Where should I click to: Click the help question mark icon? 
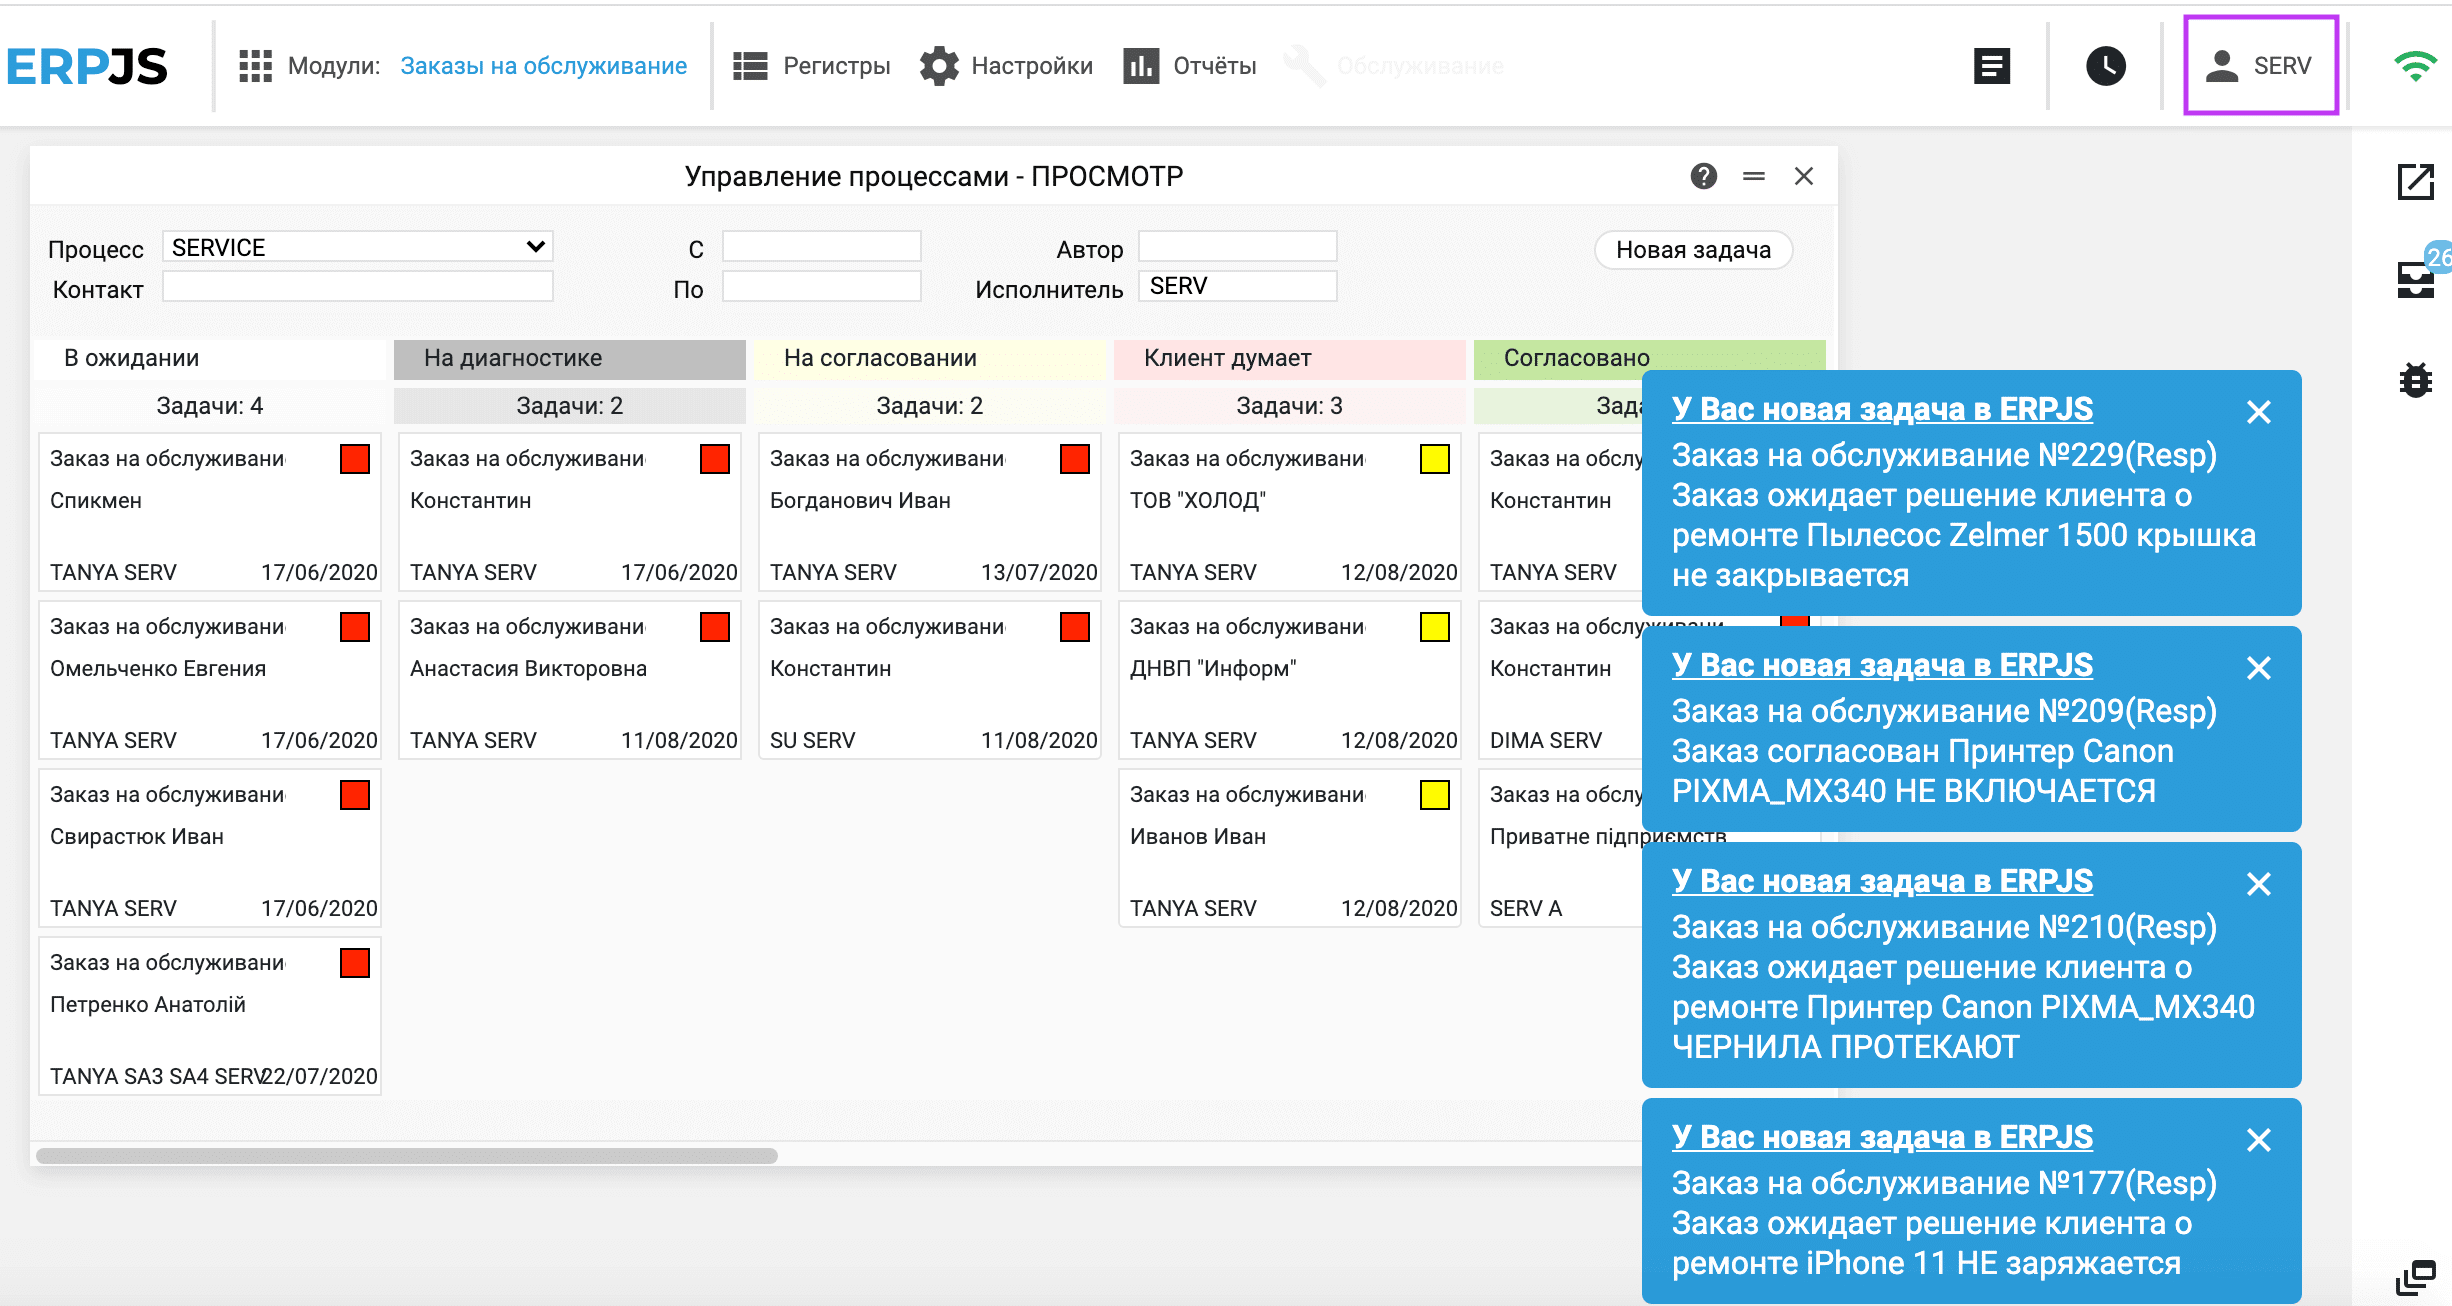pyautogui.click(x=1703, y=176)
